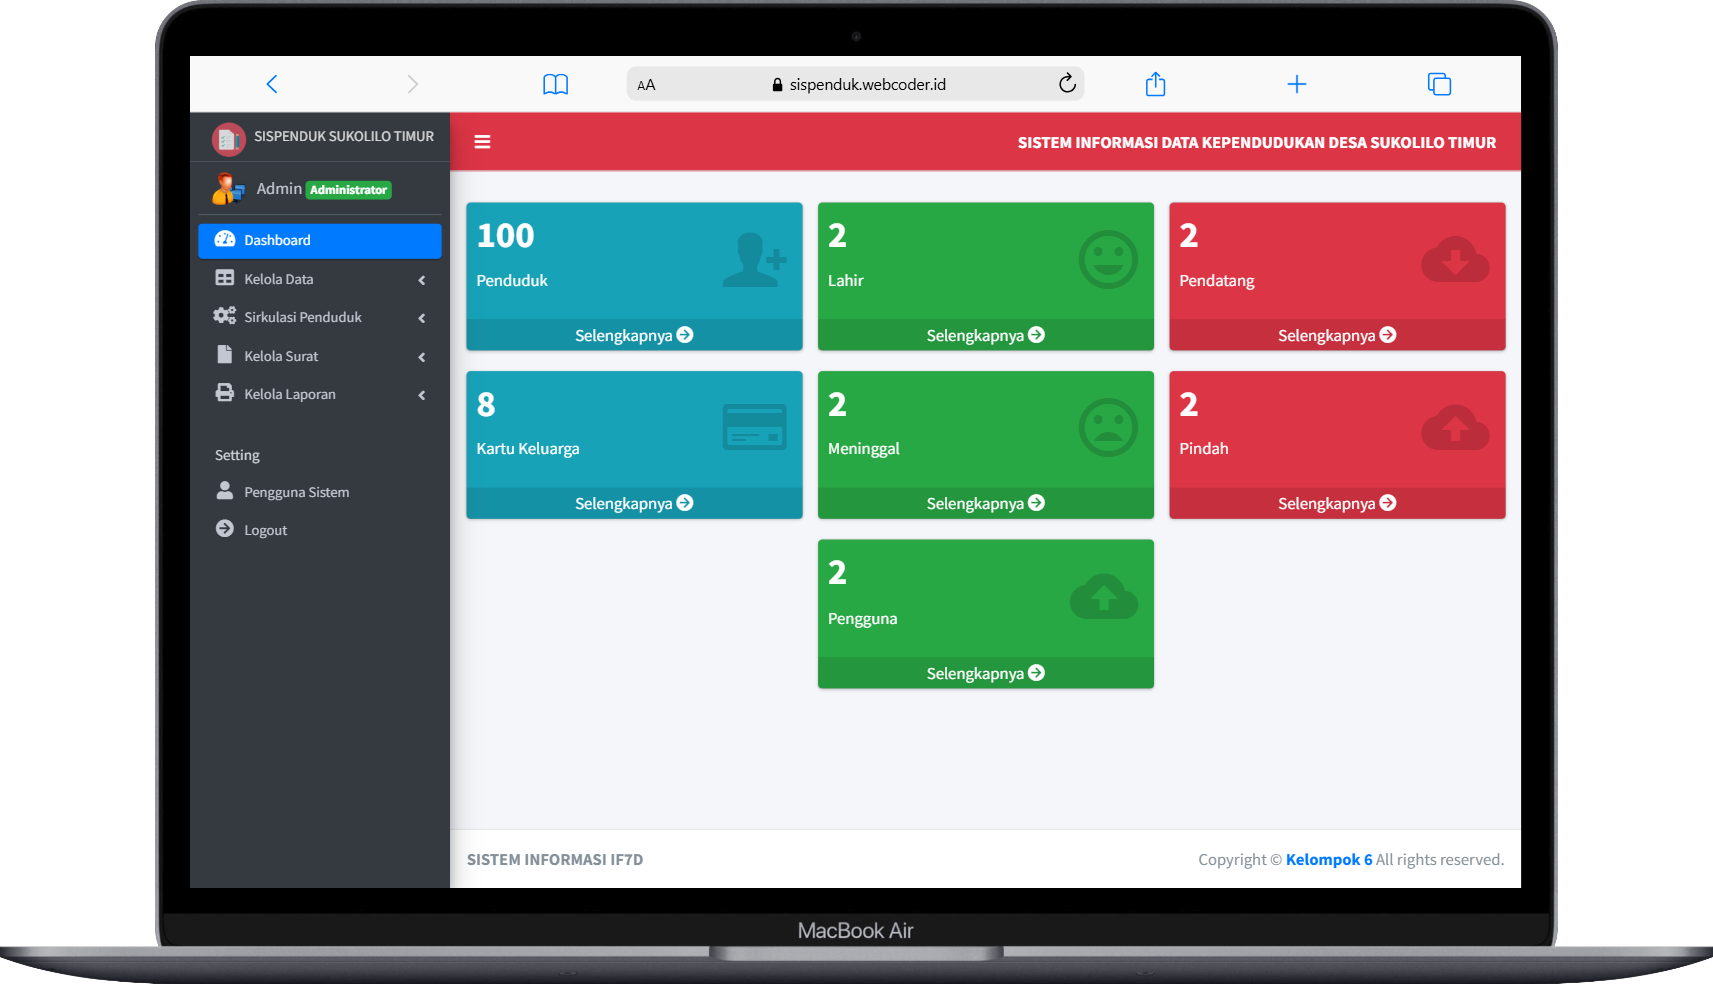The height and width of the screenshot is (984, 1713).
Task: Click the add-person icon on Penduduk card
Action: click(754, 260)
